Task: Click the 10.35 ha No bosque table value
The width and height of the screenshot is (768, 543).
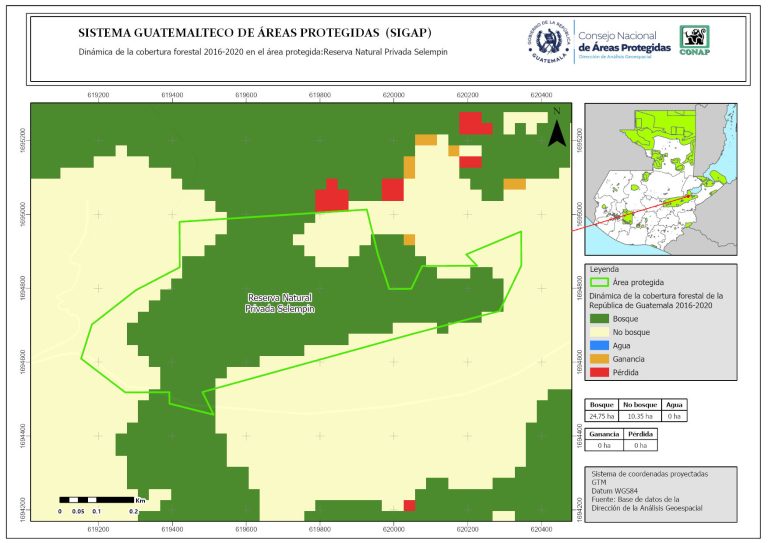Action: (x=640, y=415)
